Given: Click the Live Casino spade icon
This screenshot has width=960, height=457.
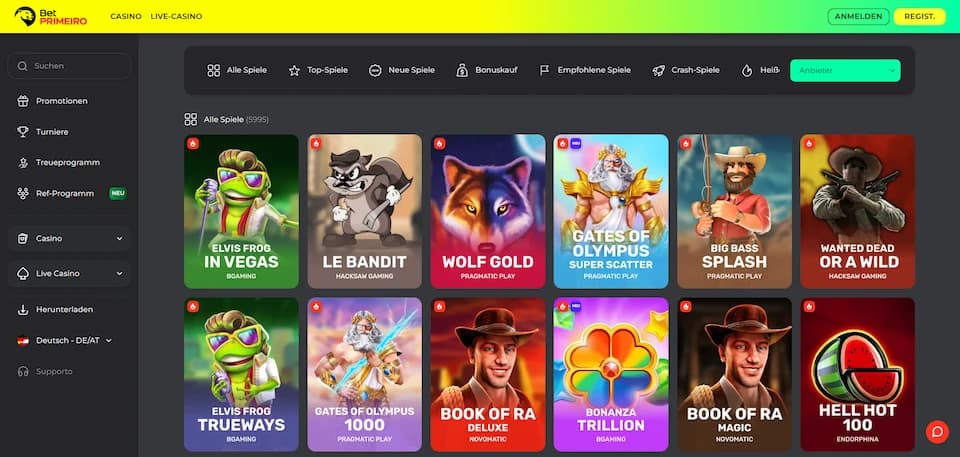Looking at the screenshot, I should tap(23, 273).
